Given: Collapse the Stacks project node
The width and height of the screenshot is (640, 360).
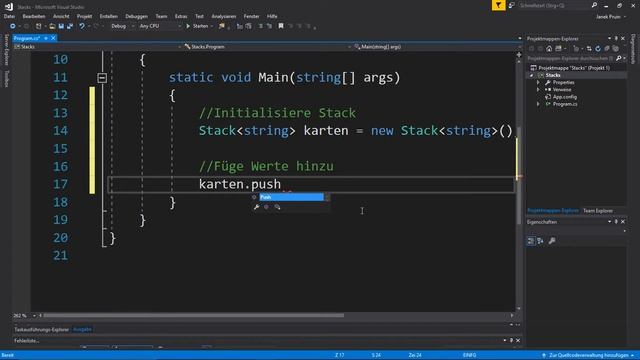Looking at the screenshot, I should click(531, 76).
